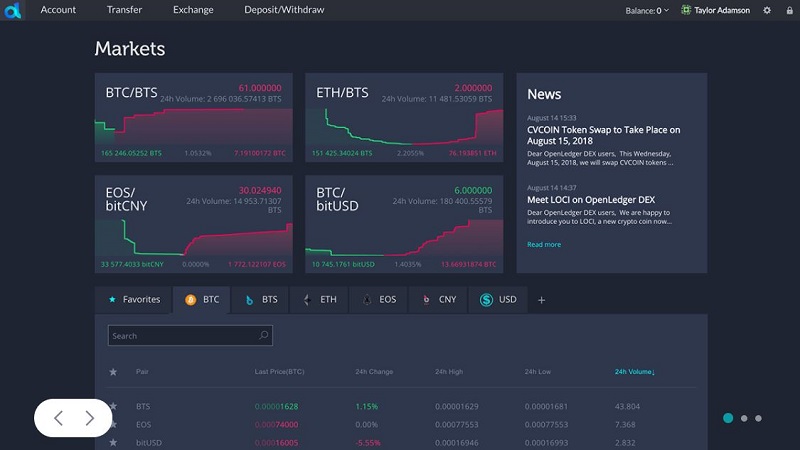Image resolution: width=800 pixels, height=450 pixels.
Task: Open the Deposit/Withdraw menu
Action: point(284,10)
